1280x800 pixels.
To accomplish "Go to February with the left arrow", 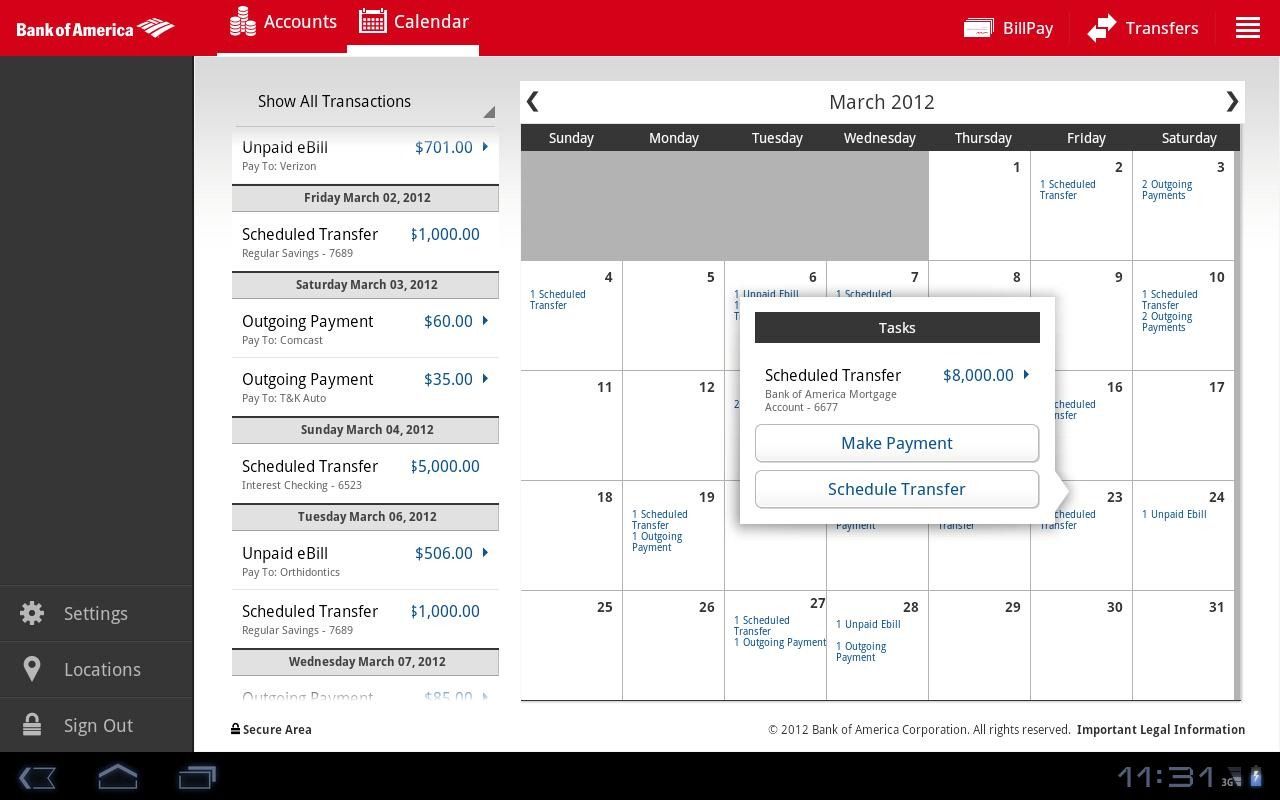I will click(533, 101).
